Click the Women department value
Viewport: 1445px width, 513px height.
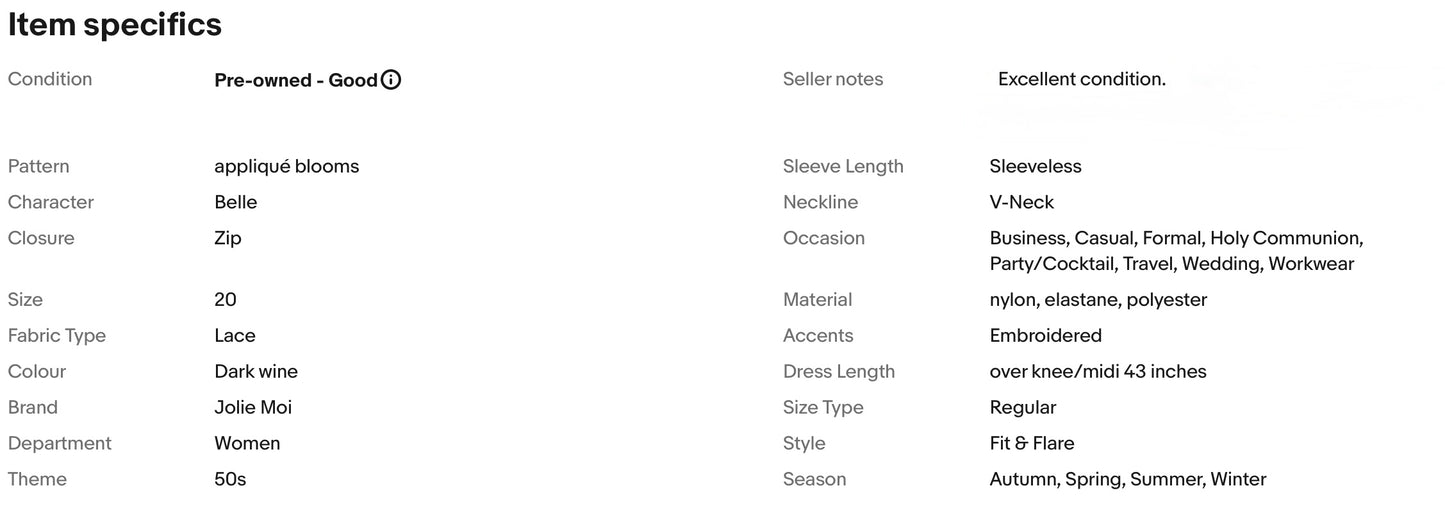tap(247, 443)
